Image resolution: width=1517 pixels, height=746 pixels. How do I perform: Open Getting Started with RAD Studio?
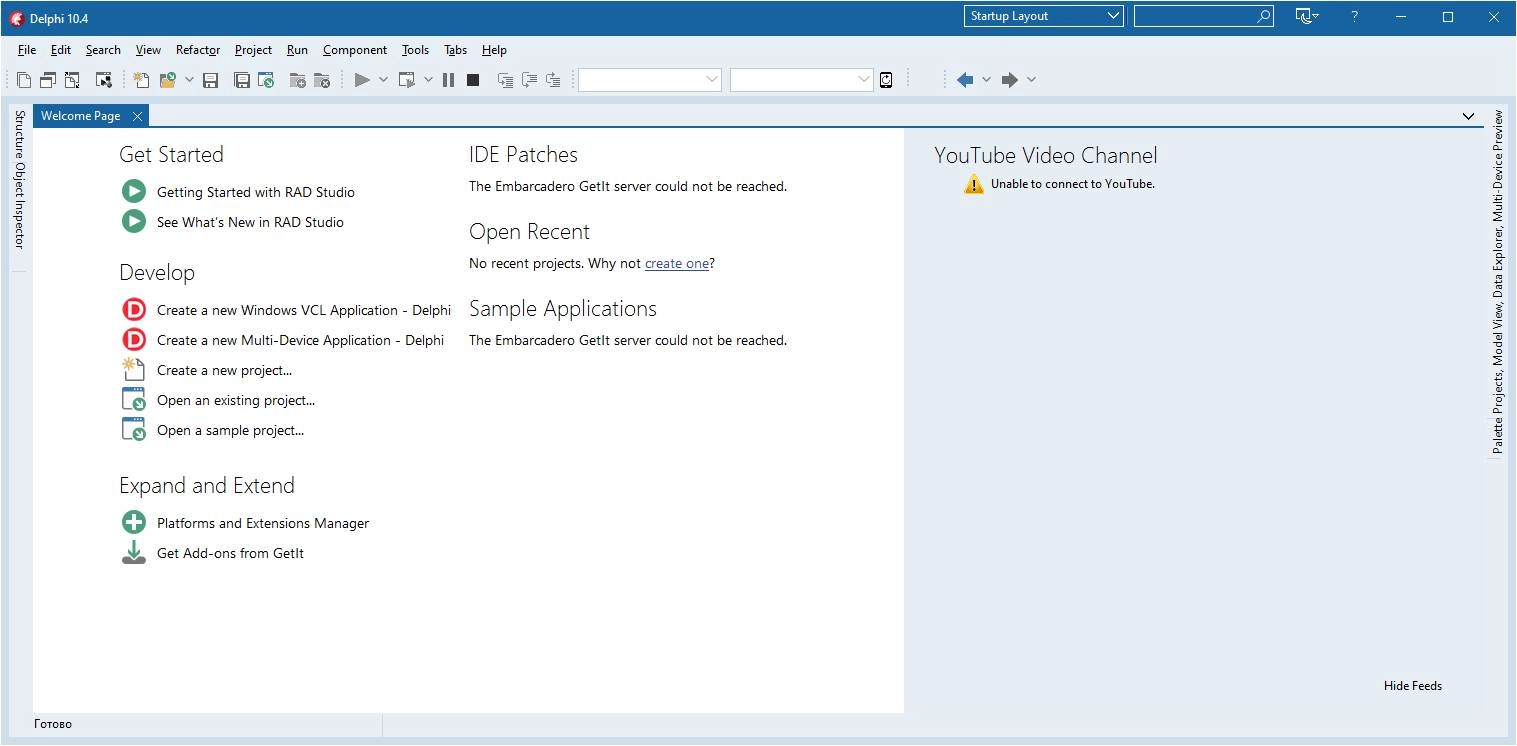[x=256, y=192]
